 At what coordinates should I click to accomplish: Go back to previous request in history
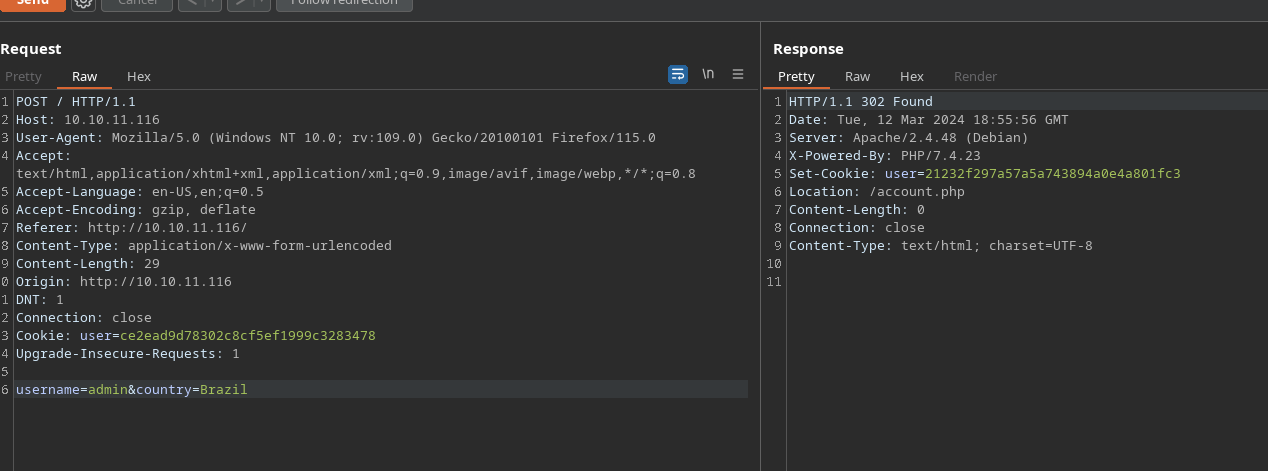click(191, 3)
